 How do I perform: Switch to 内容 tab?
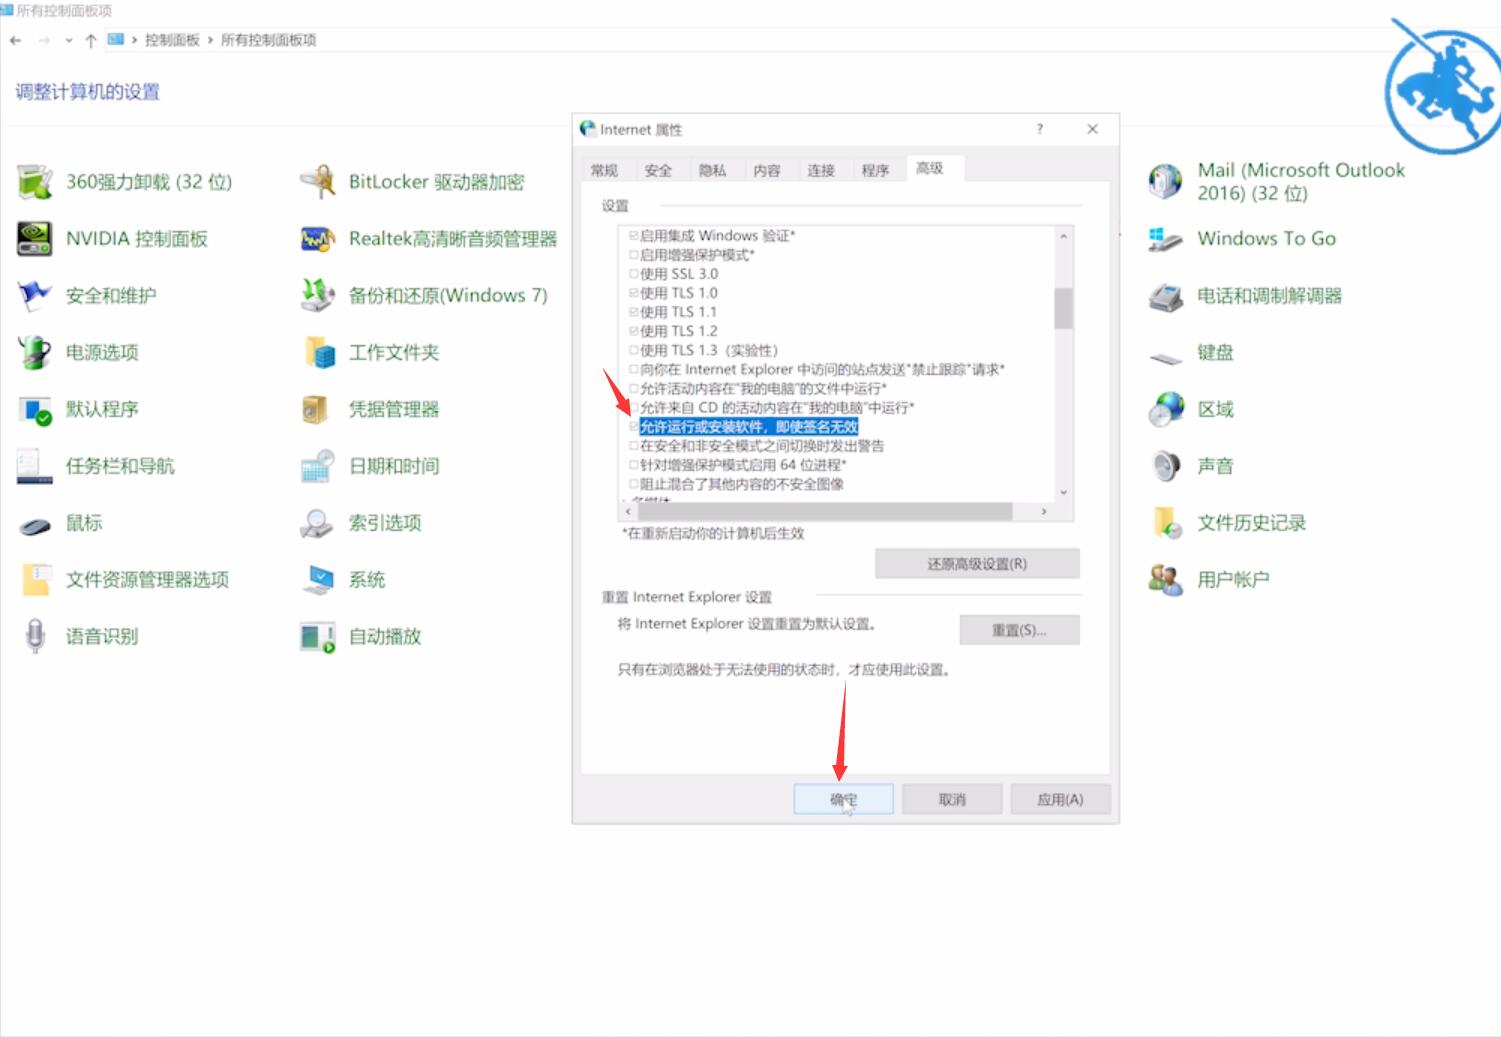tap(767, 170)
